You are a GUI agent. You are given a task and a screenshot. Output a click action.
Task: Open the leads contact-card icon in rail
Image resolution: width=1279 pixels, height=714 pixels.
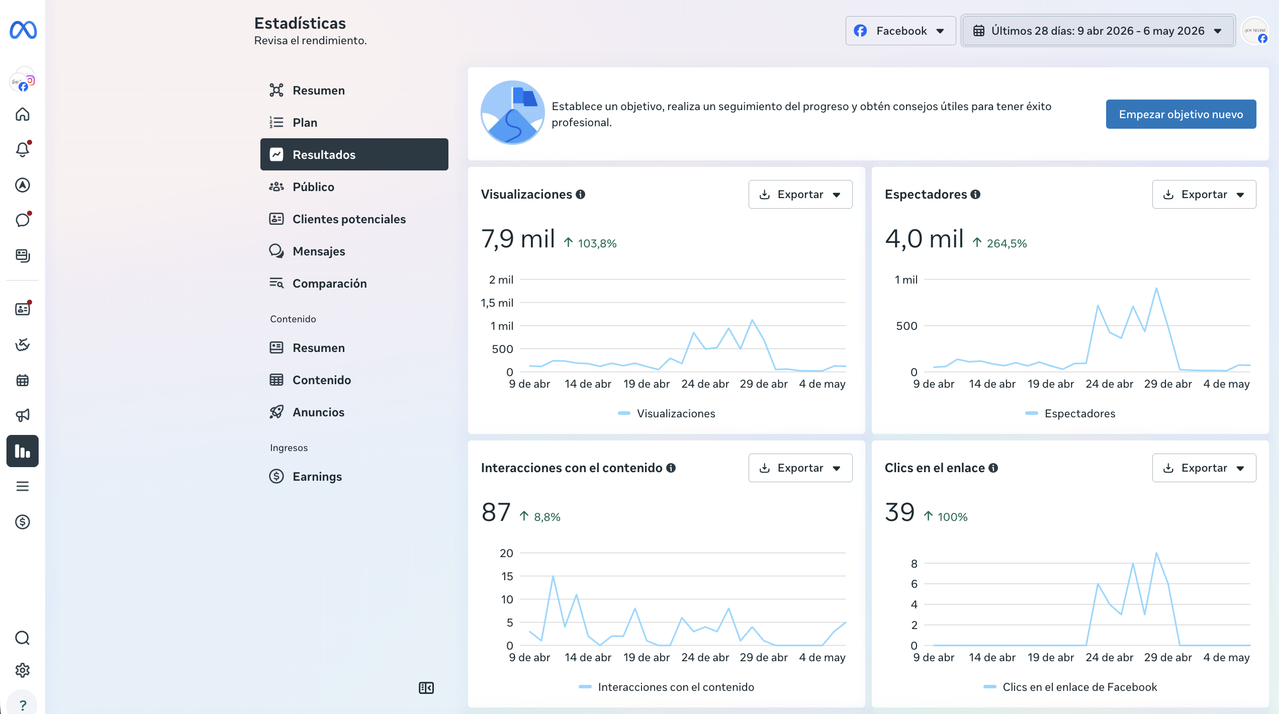tap(23, 309)
